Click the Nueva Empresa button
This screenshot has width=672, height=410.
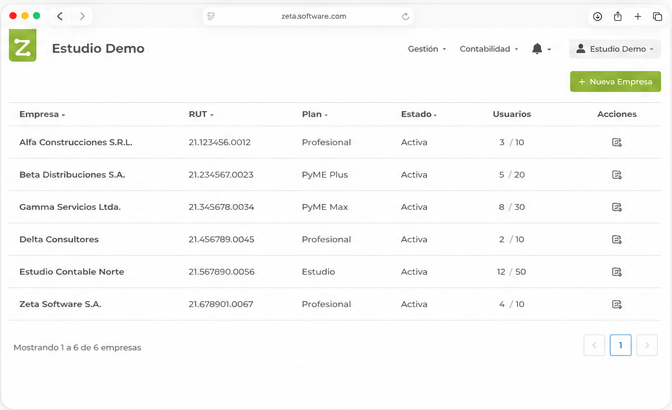(615, 81)
